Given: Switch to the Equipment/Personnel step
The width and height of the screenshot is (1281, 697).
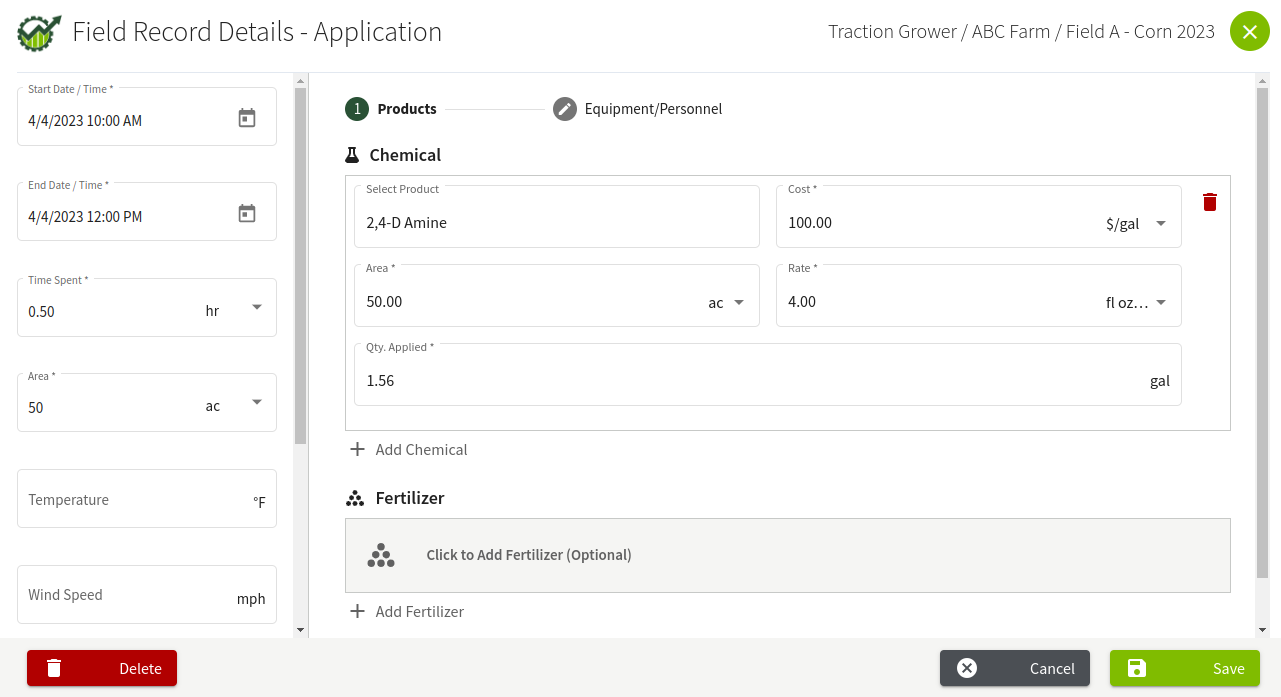Looking at the screenshot, I should pos(638,109).
